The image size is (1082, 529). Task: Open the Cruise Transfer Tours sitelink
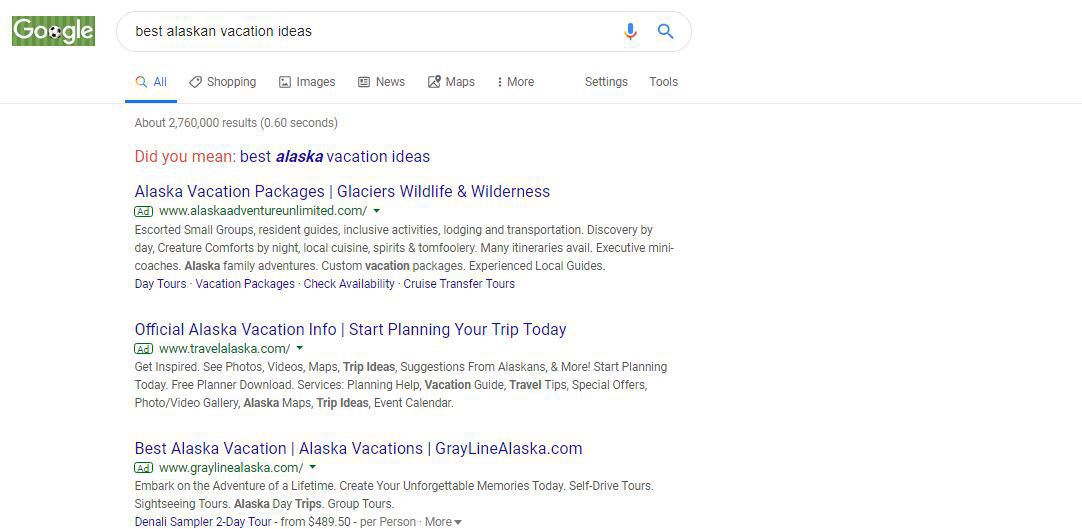pyautogui.click(x=459, y=283)
